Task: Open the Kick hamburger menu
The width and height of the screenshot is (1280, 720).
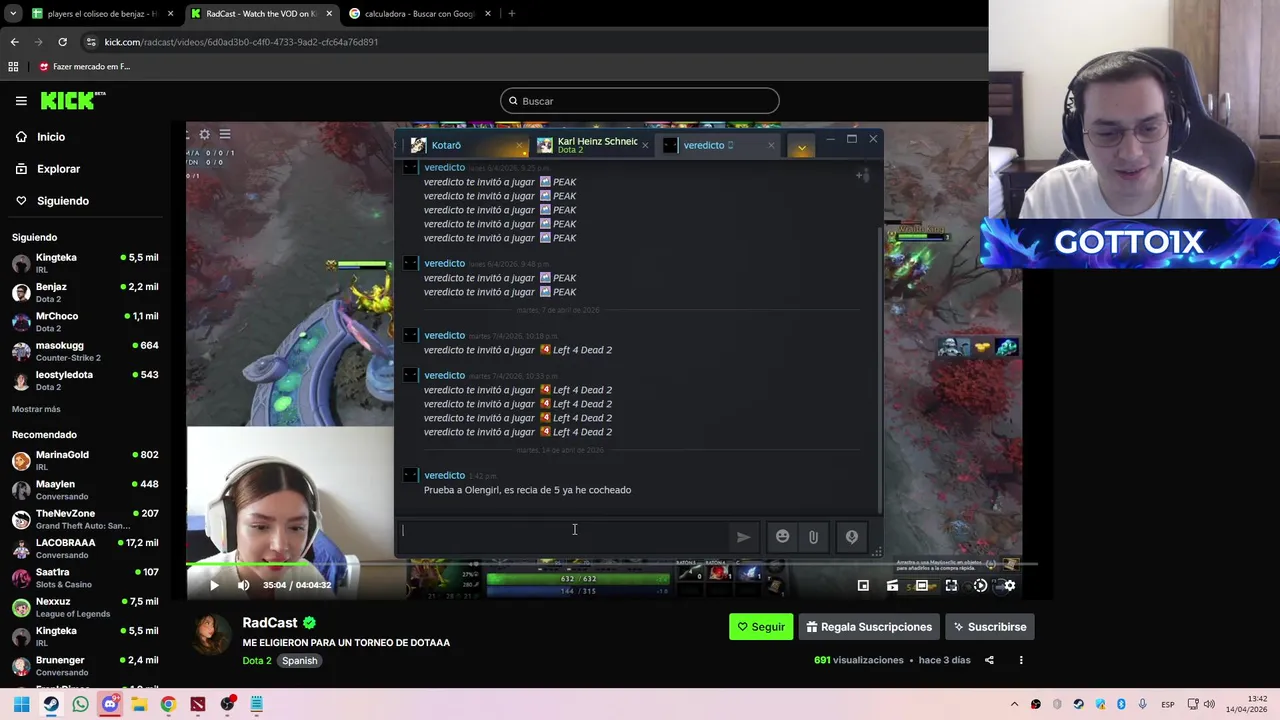Action: click(x=21, y=101)
